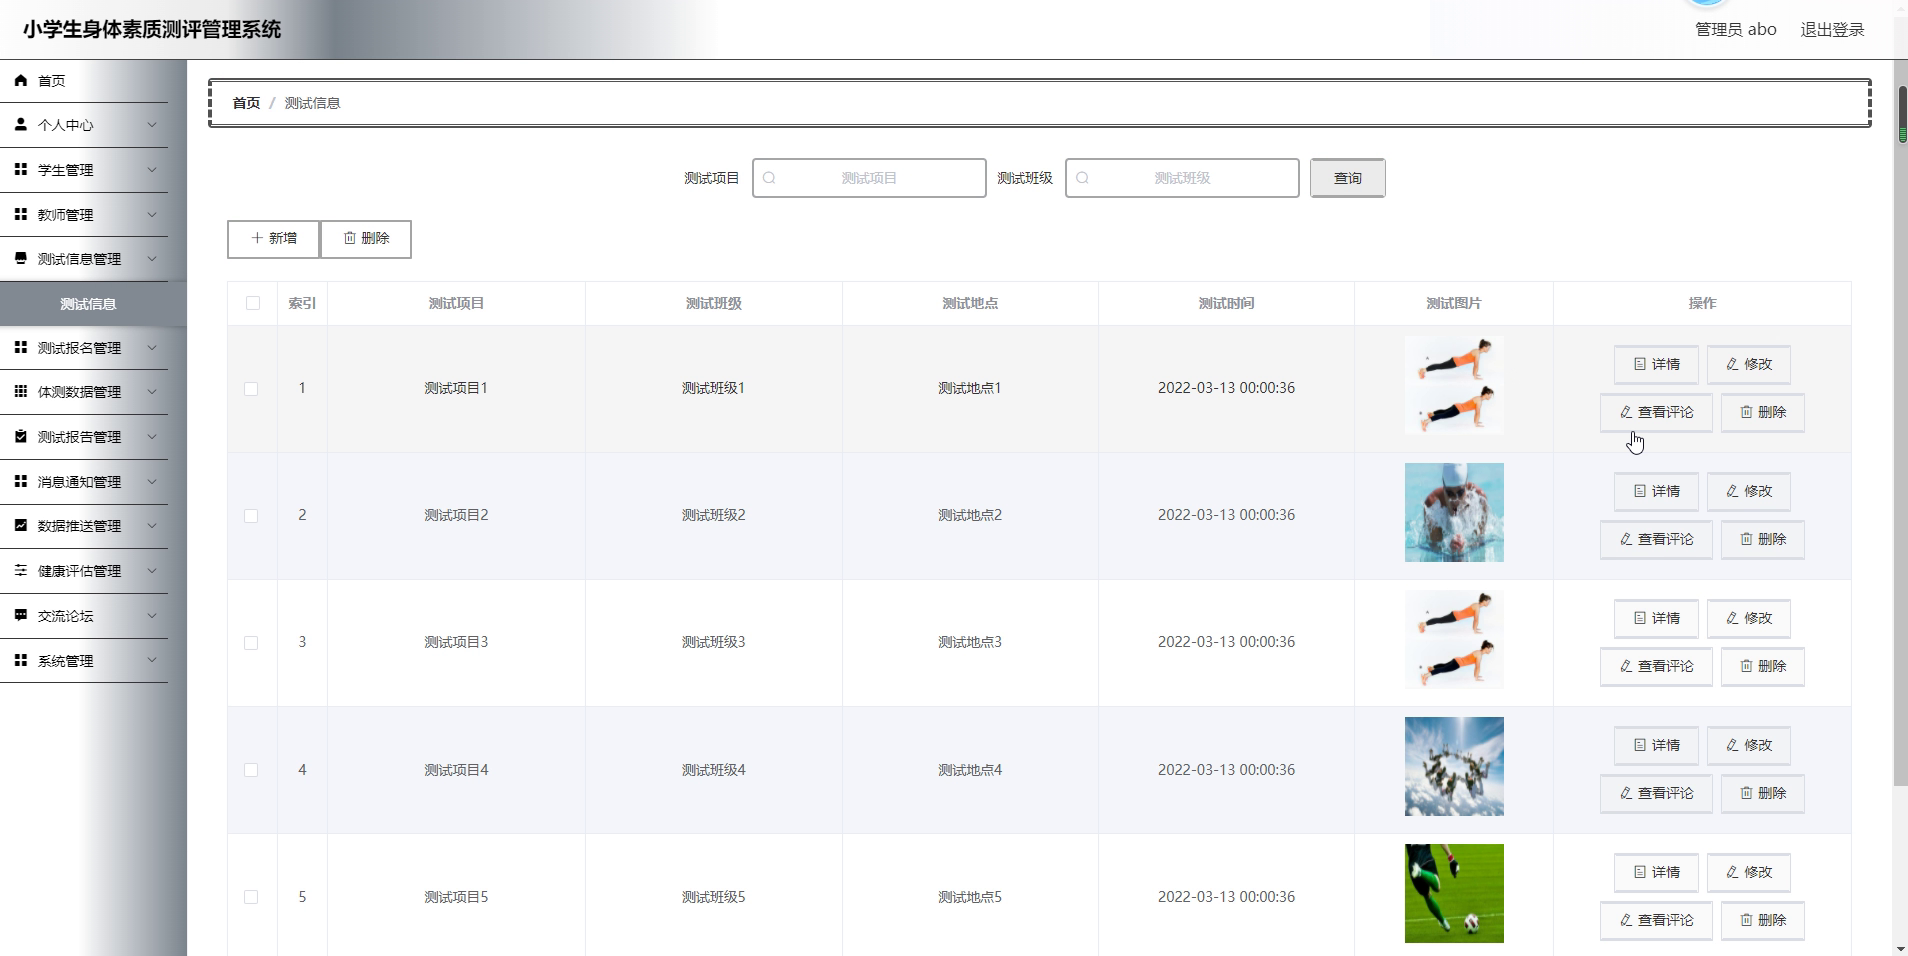Open swimmer thumbnail in 测试项目2 row
Viewport: 1908px width, 956px height.
point(1454,512)
